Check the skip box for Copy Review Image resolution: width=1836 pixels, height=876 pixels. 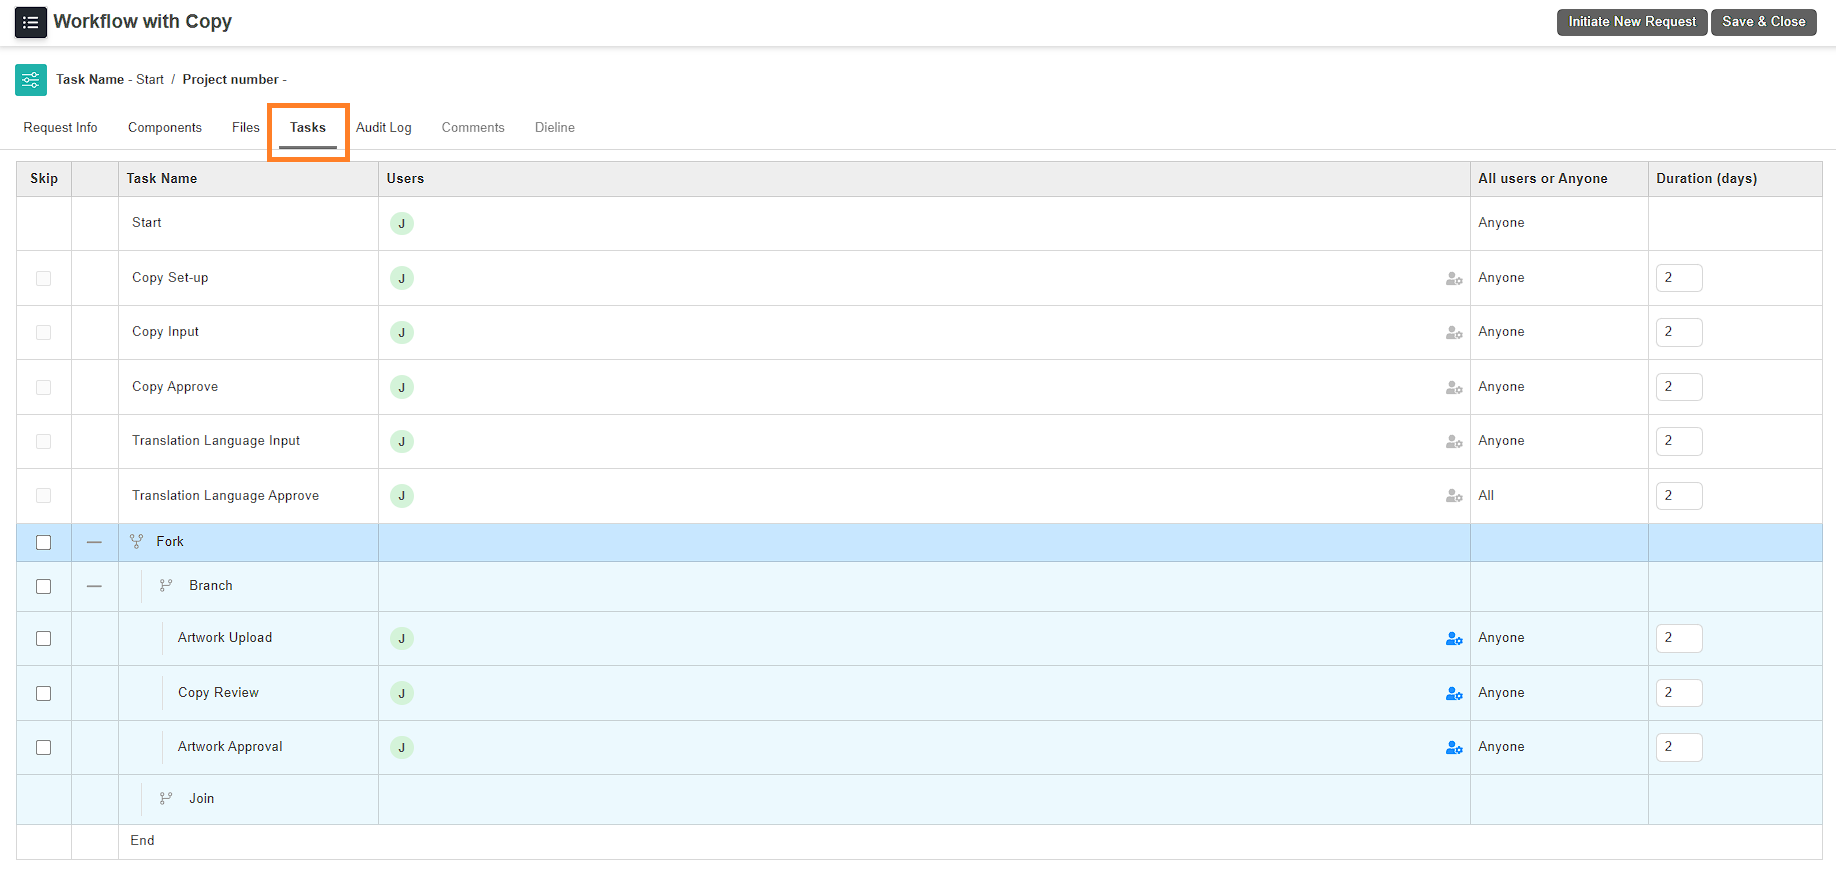[43, 694]
